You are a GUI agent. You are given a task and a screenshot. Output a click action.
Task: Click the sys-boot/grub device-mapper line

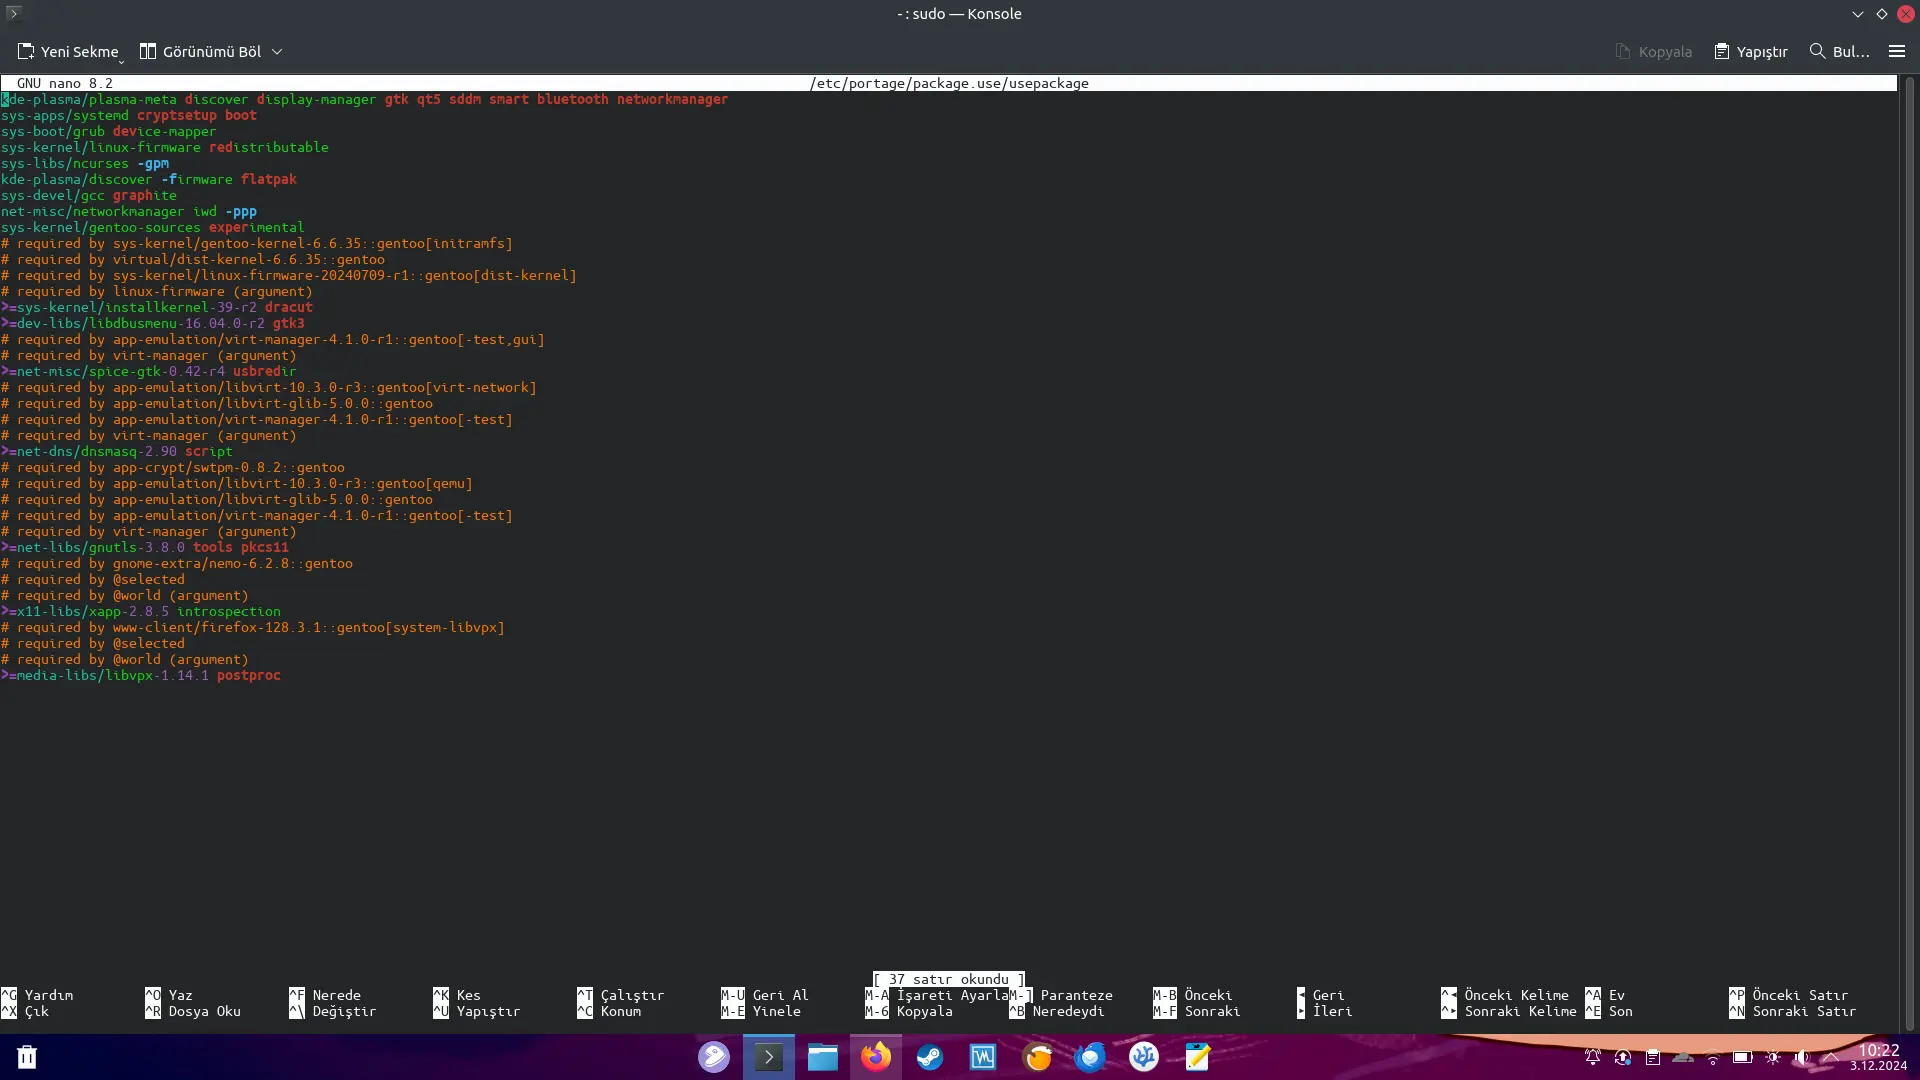click(109, 131)
